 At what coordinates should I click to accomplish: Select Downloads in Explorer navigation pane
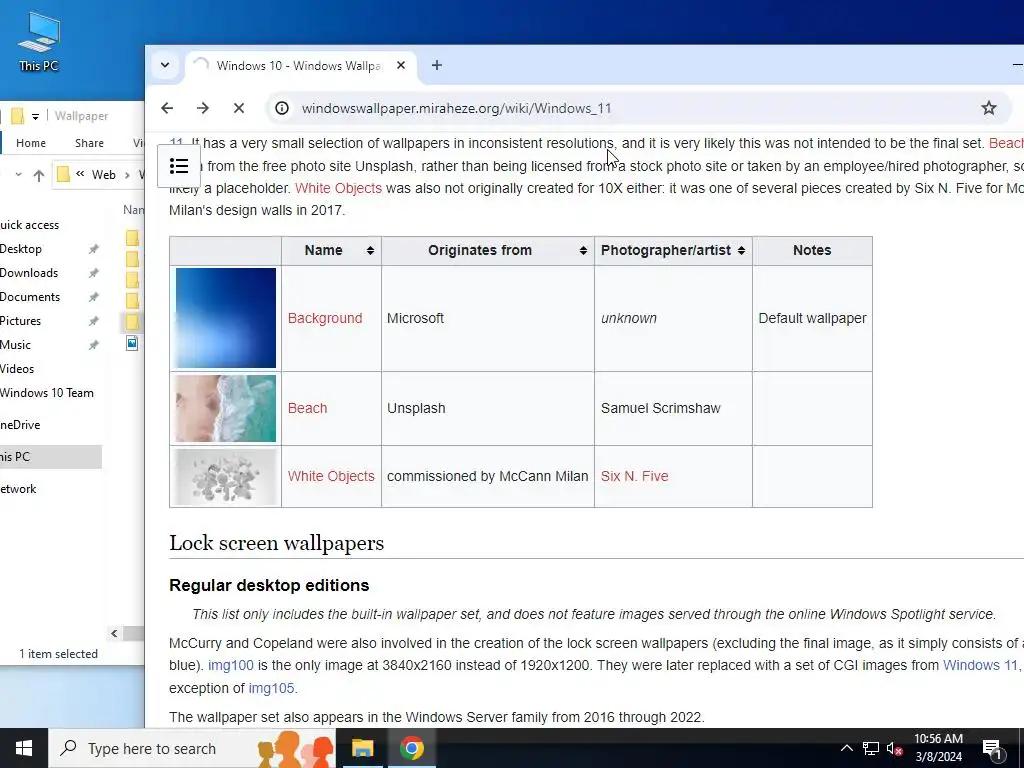(29, 273)
